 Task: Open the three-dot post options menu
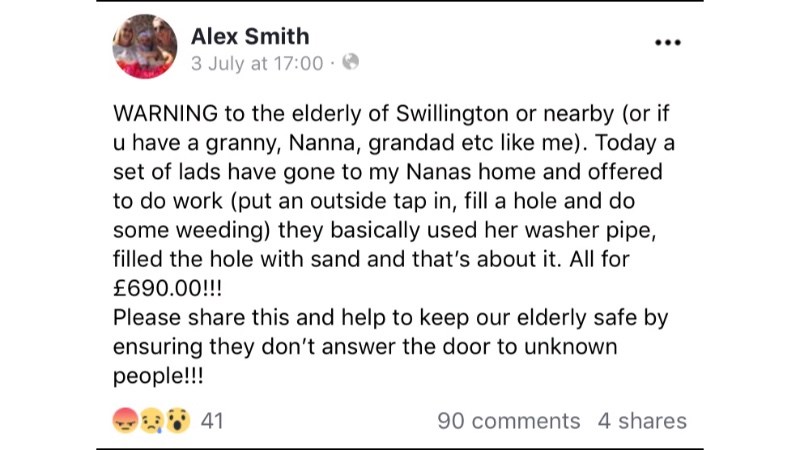coord(668,42)
